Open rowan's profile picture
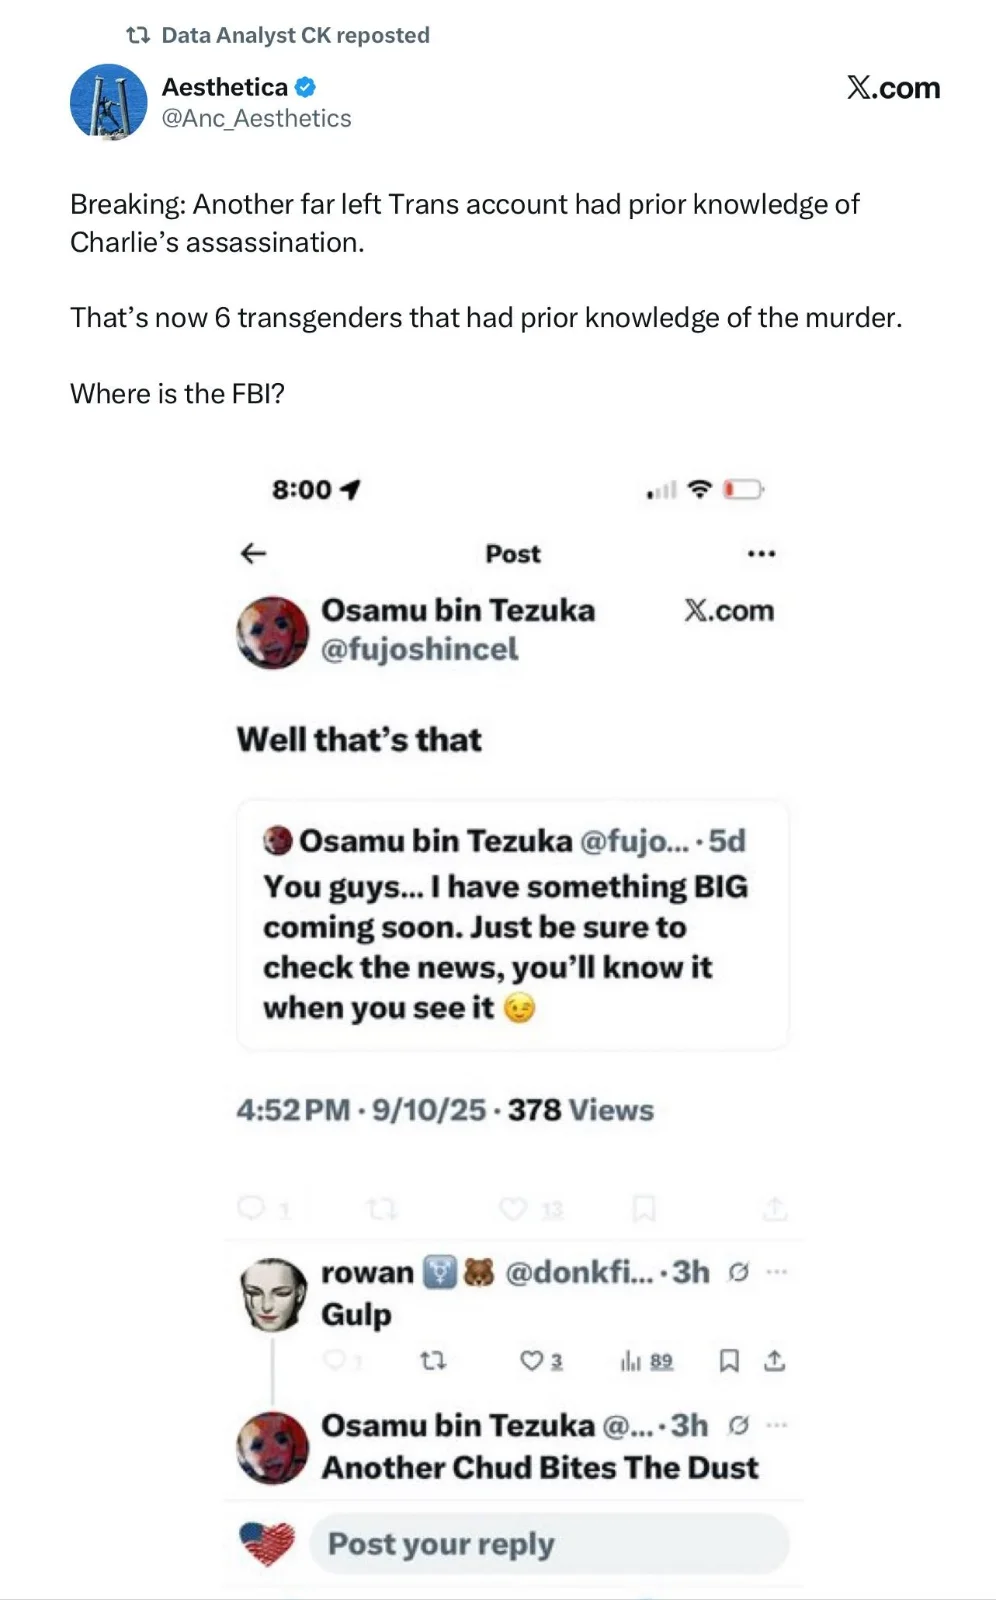The height and width of the screenshot is (1600, 996). click(x=274, y=1294)
